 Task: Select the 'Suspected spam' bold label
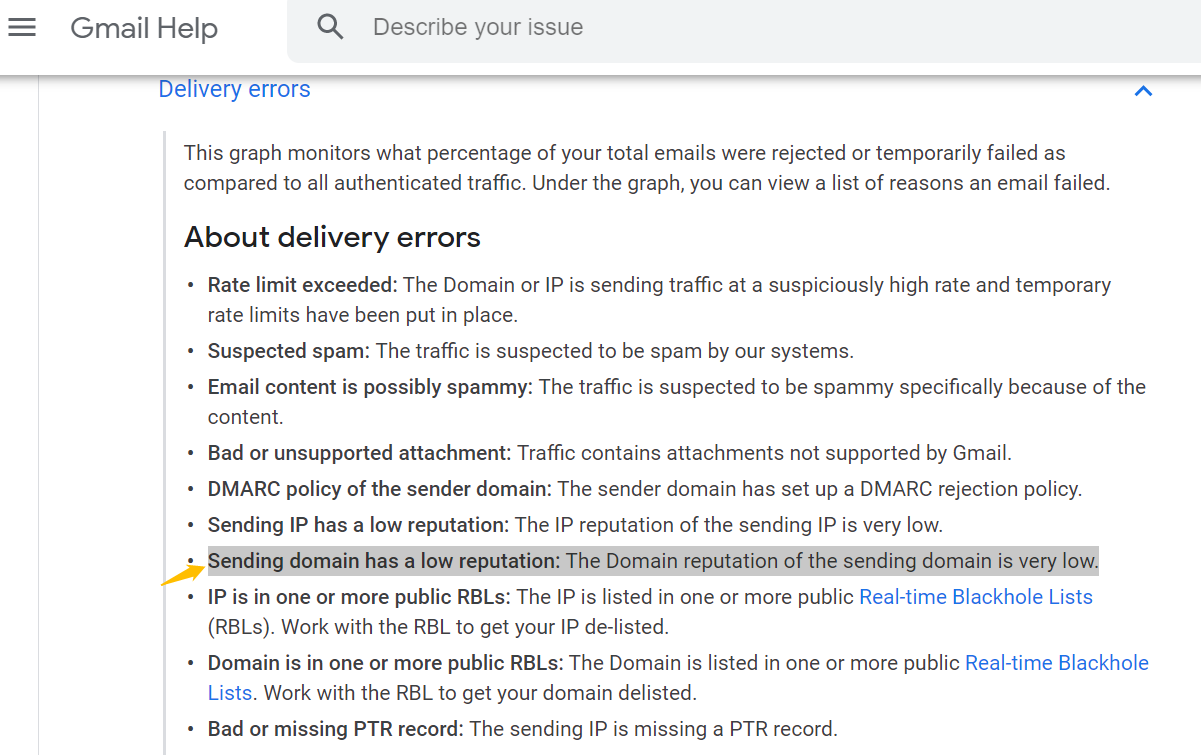tap(289, 351)
